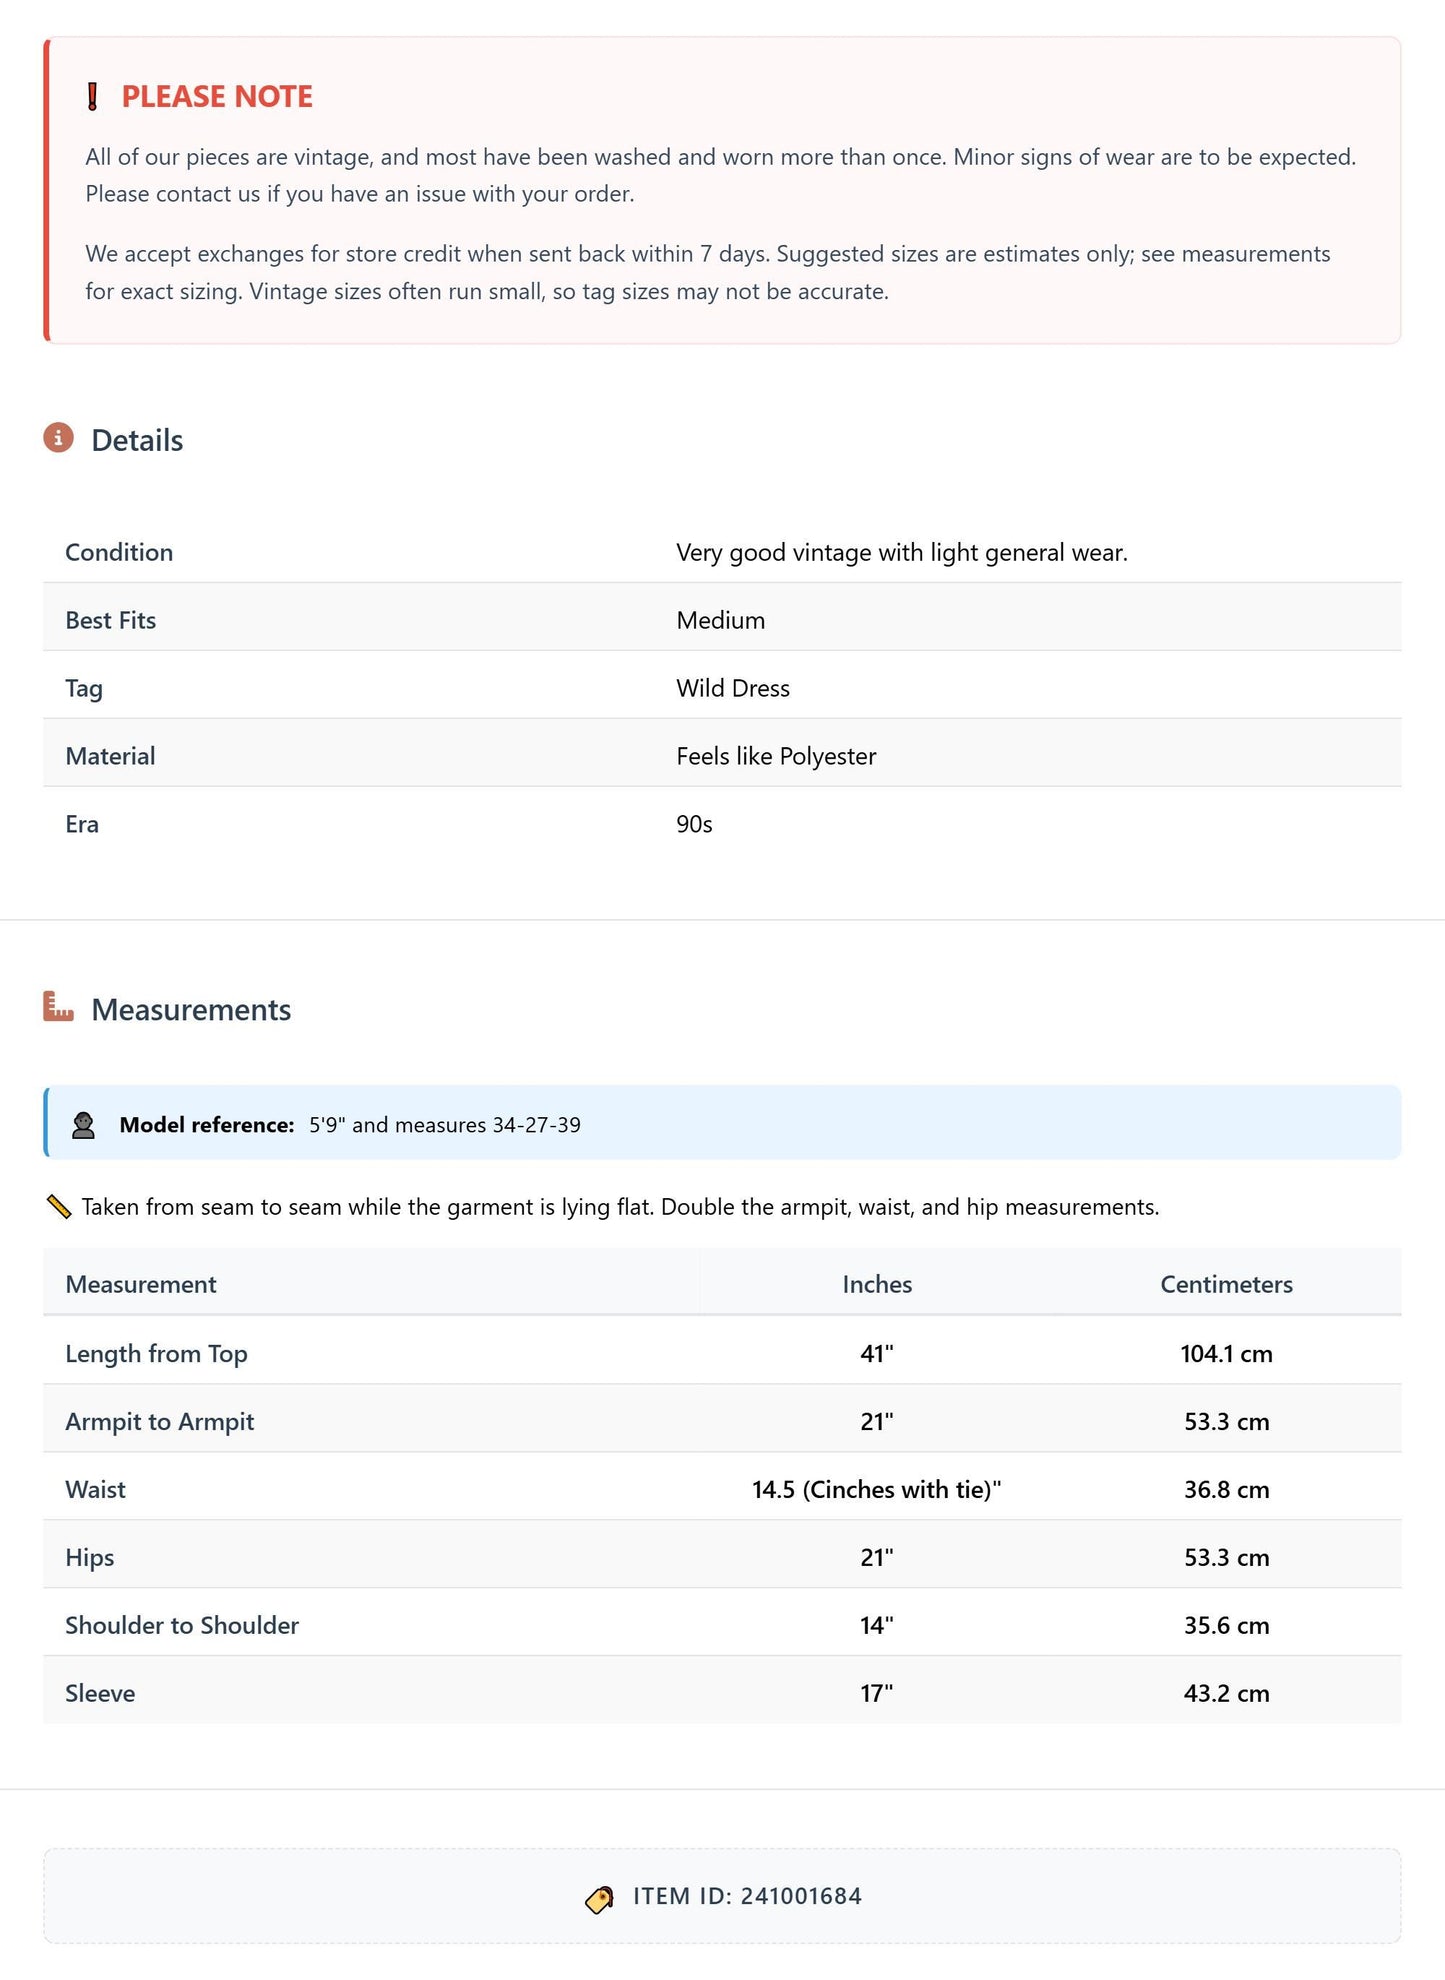Viewport: 1445px width, 1980px height.
Task: Click the Best Fits Medium value
Action: click(720, 620)
